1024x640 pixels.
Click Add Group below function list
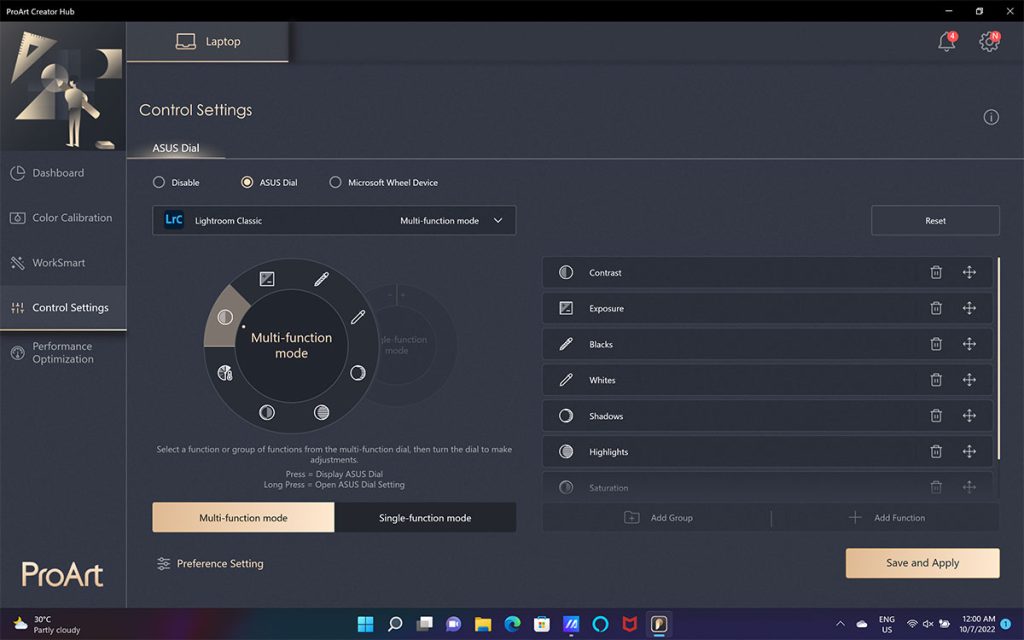click(x=658, y=518)
